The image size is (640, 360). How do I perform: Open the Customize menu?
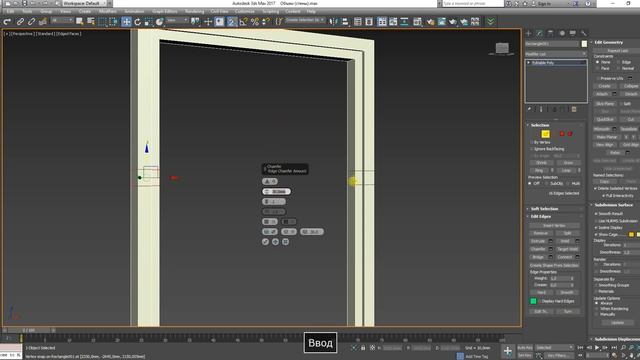244,11
